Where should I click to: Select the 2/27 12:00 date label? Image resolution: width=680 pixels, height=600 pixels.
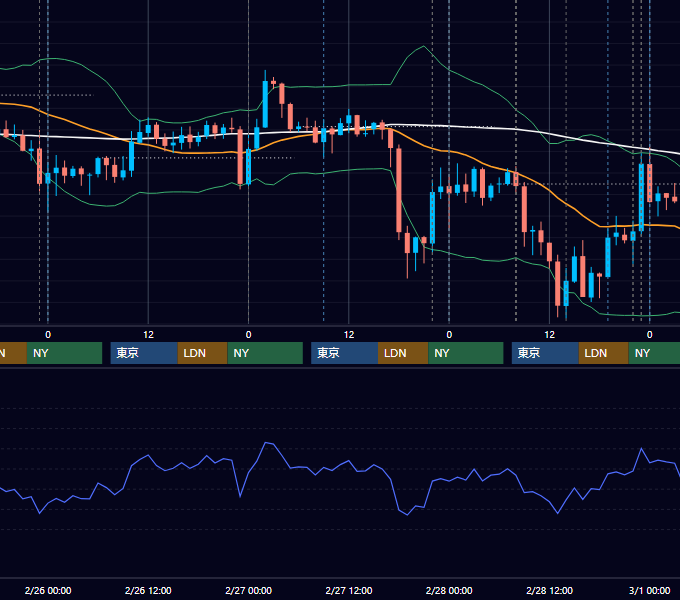tap(349, 590)
